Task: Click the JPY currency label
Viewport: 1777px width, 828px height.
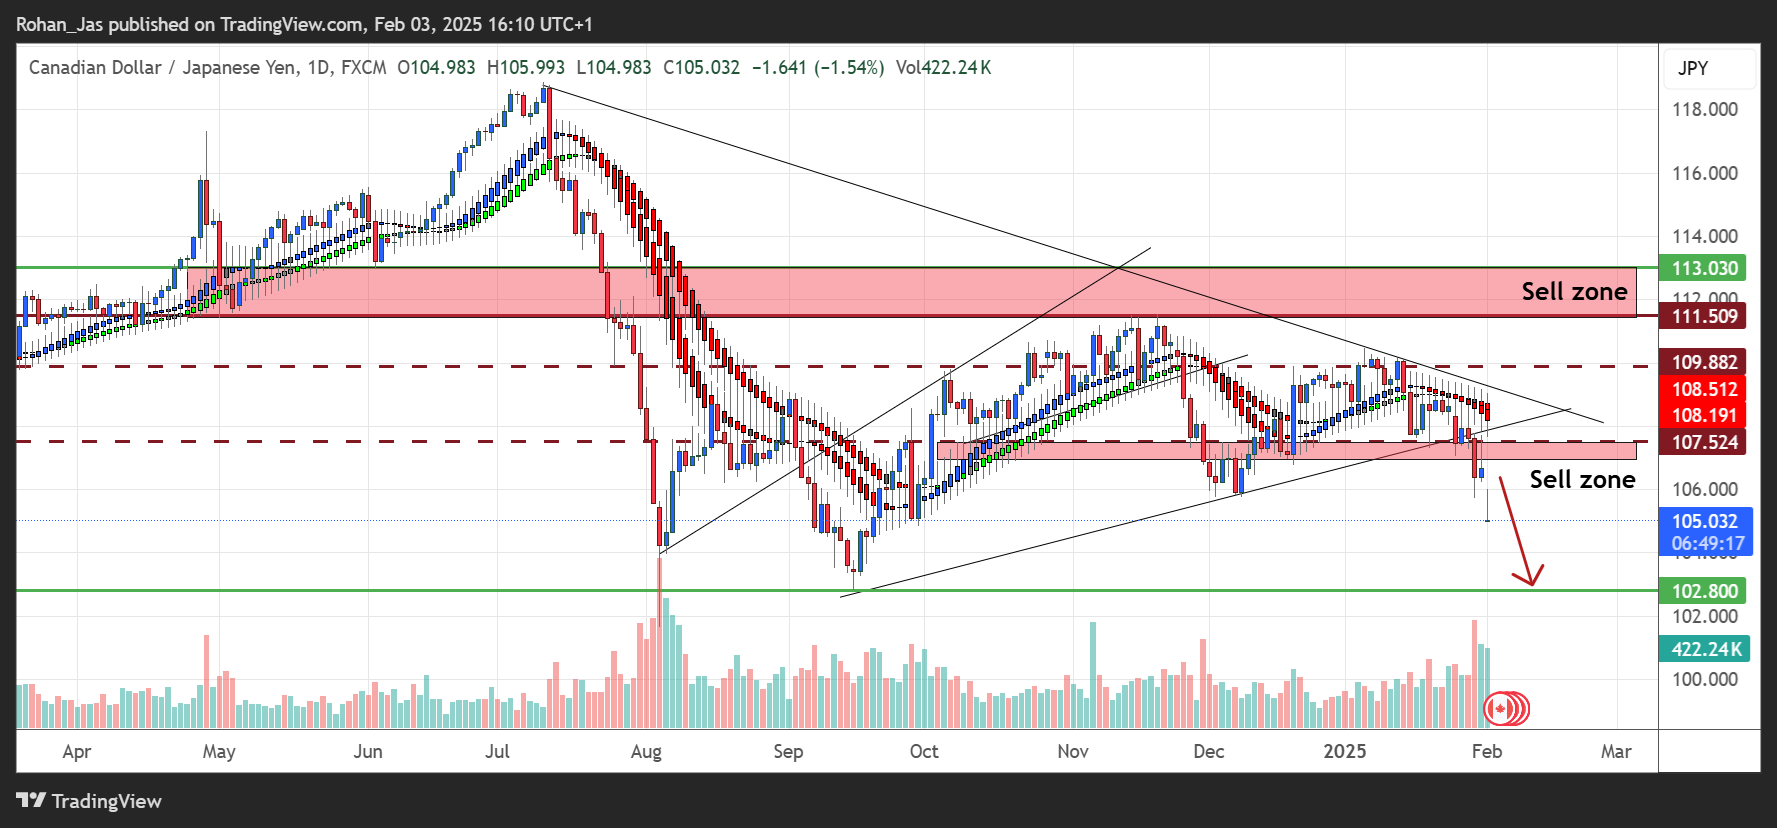Action: [x=1693, y=68]
